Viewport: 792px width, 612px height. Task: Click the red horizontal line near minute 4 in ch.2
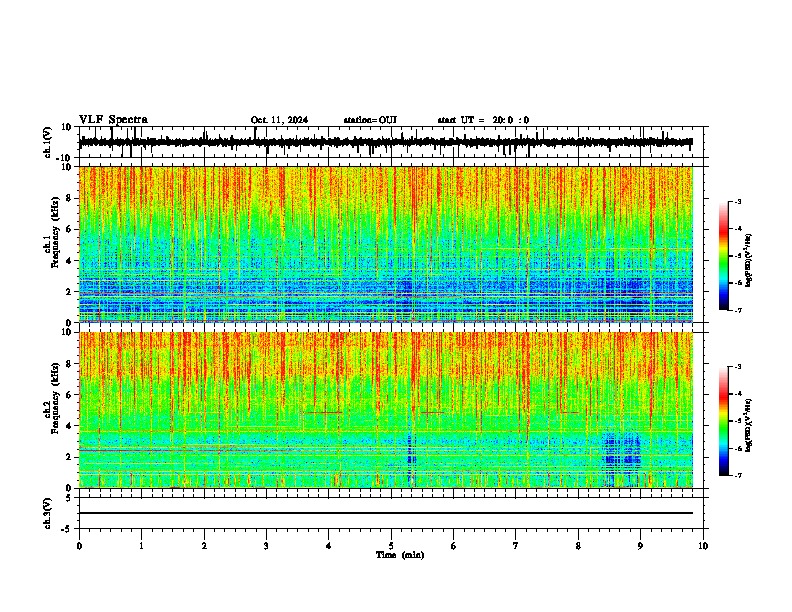324,413
